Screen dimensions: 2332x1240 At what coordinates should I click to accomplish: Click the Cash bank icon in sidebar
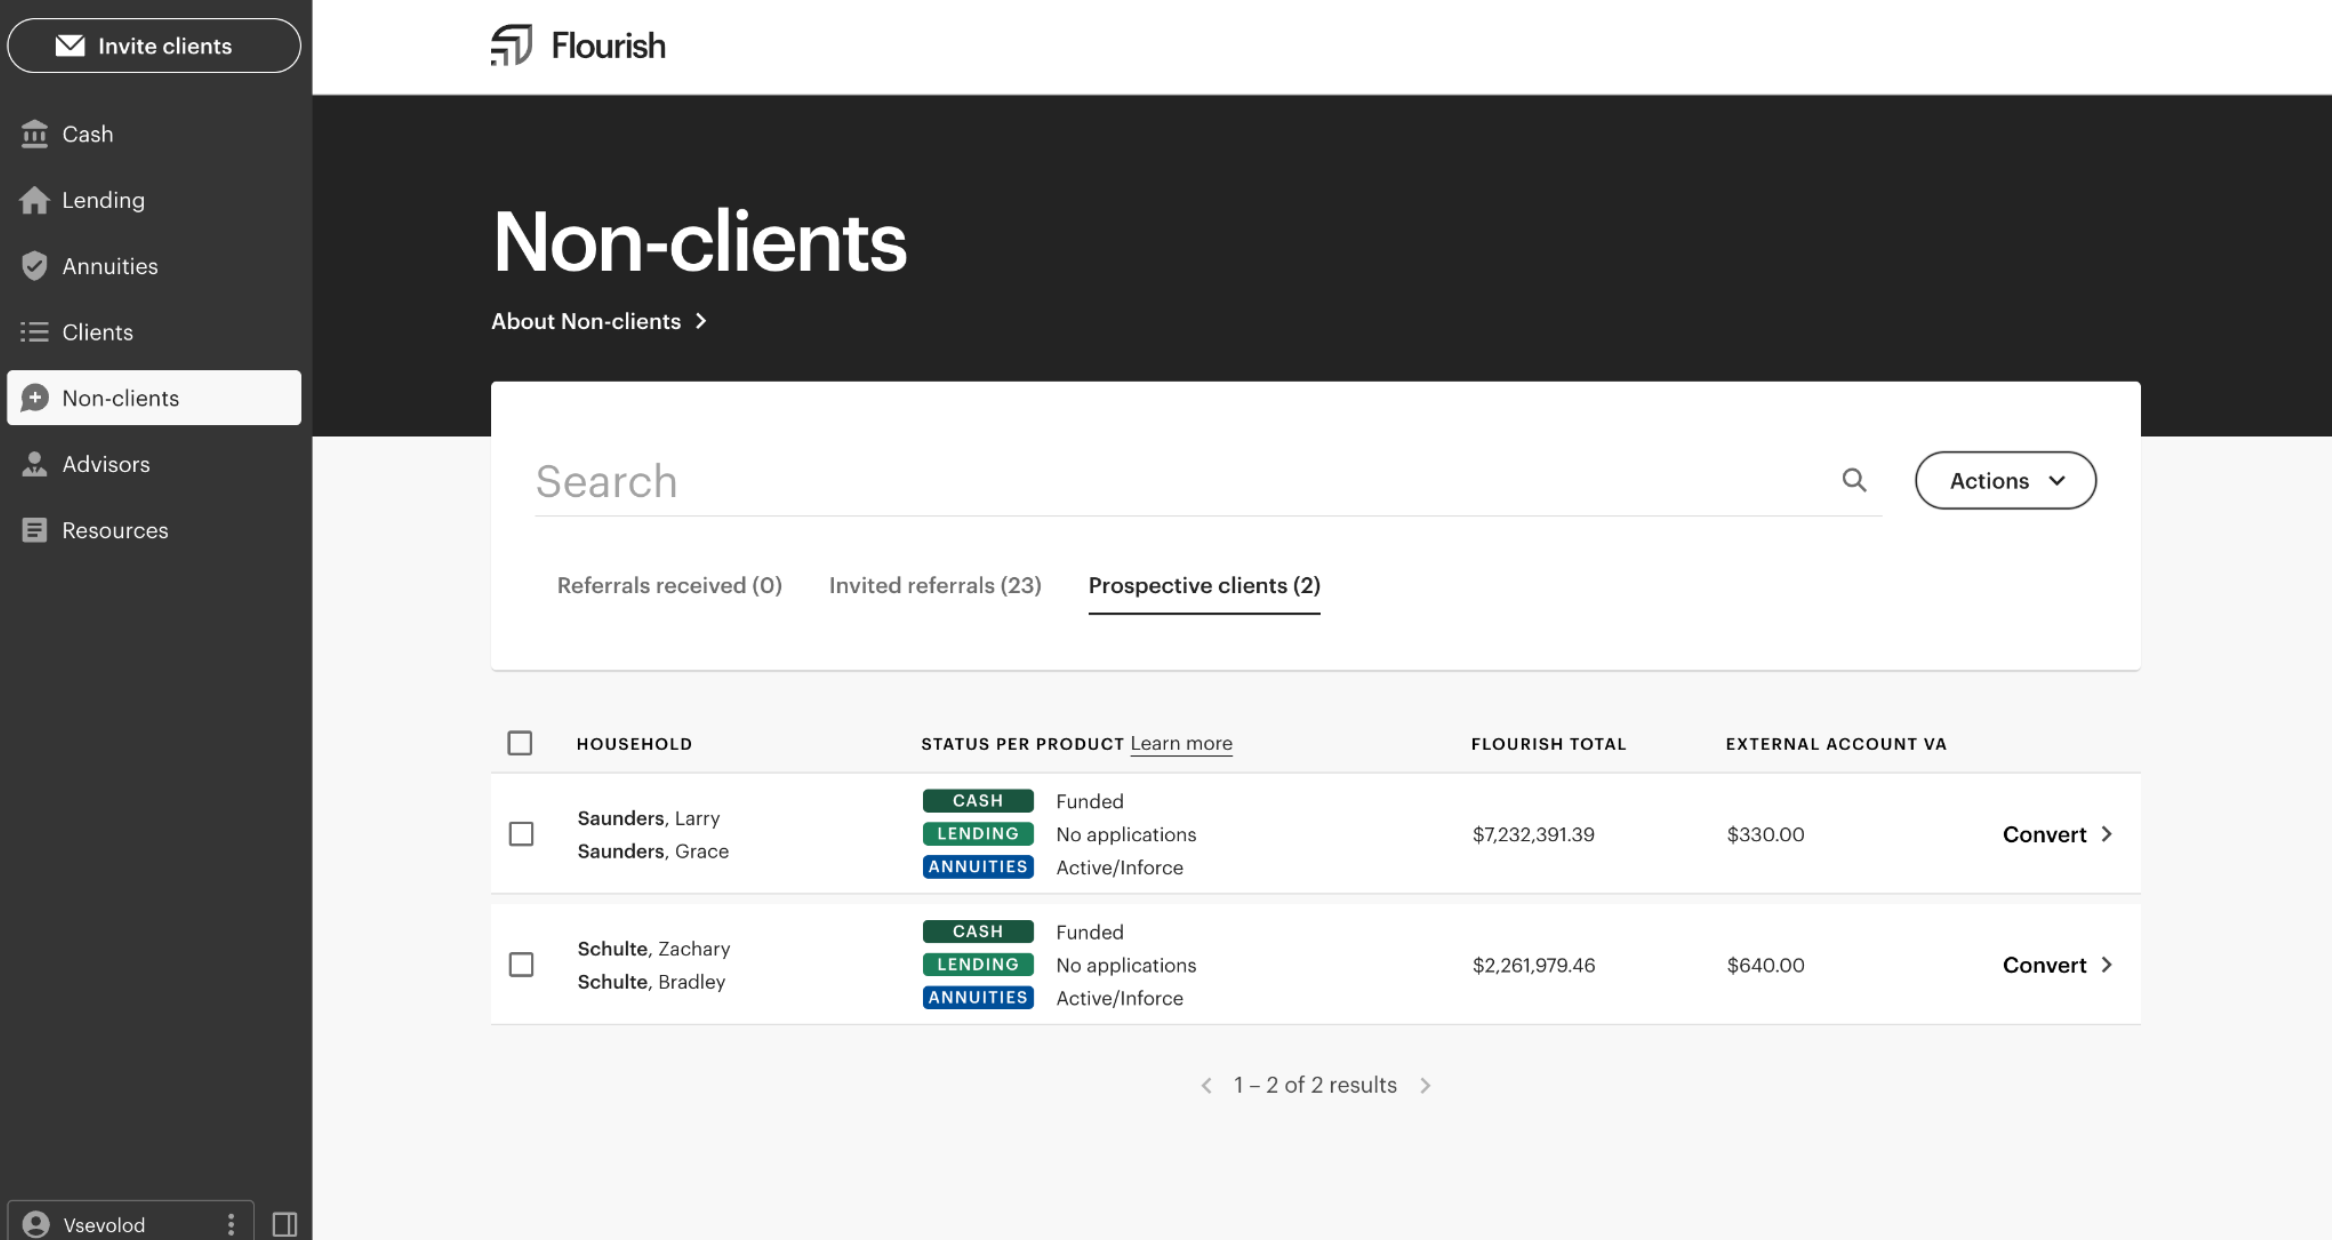point(34,133)
